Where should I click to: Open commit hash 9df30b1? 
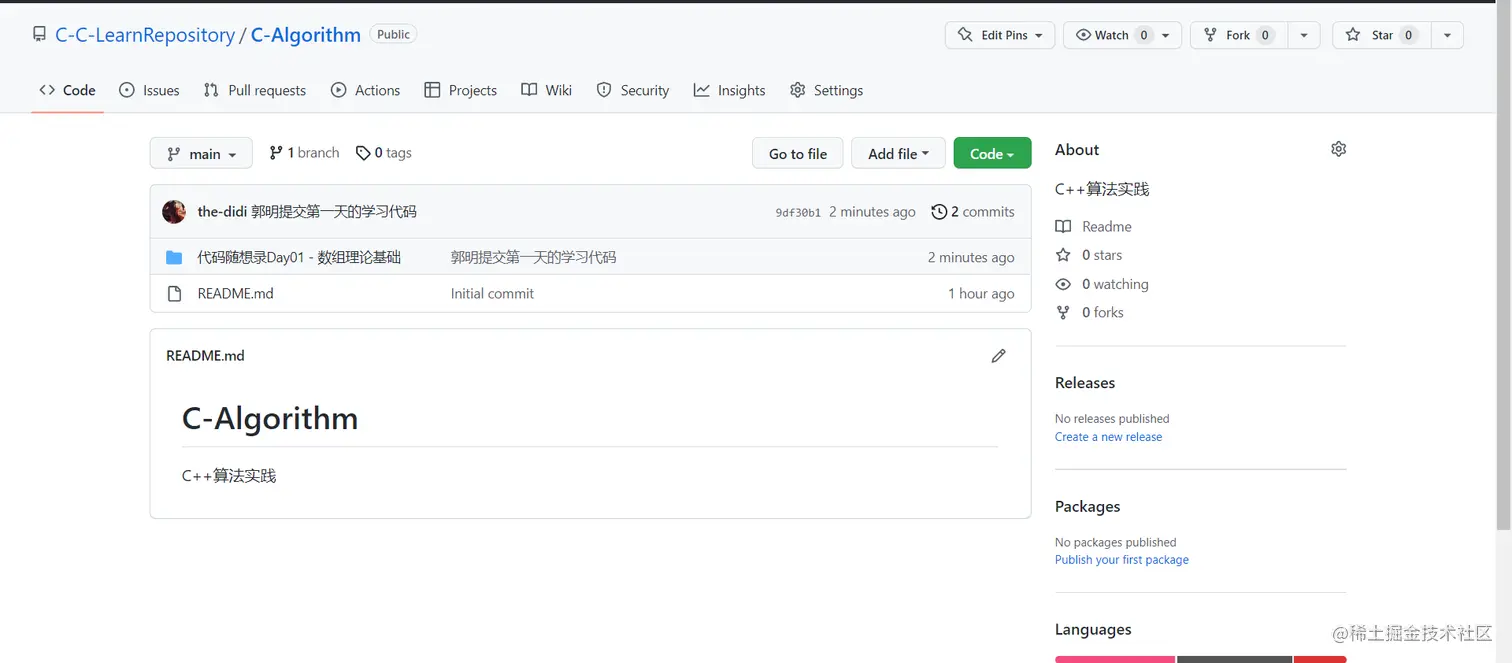tap(798, 213)
